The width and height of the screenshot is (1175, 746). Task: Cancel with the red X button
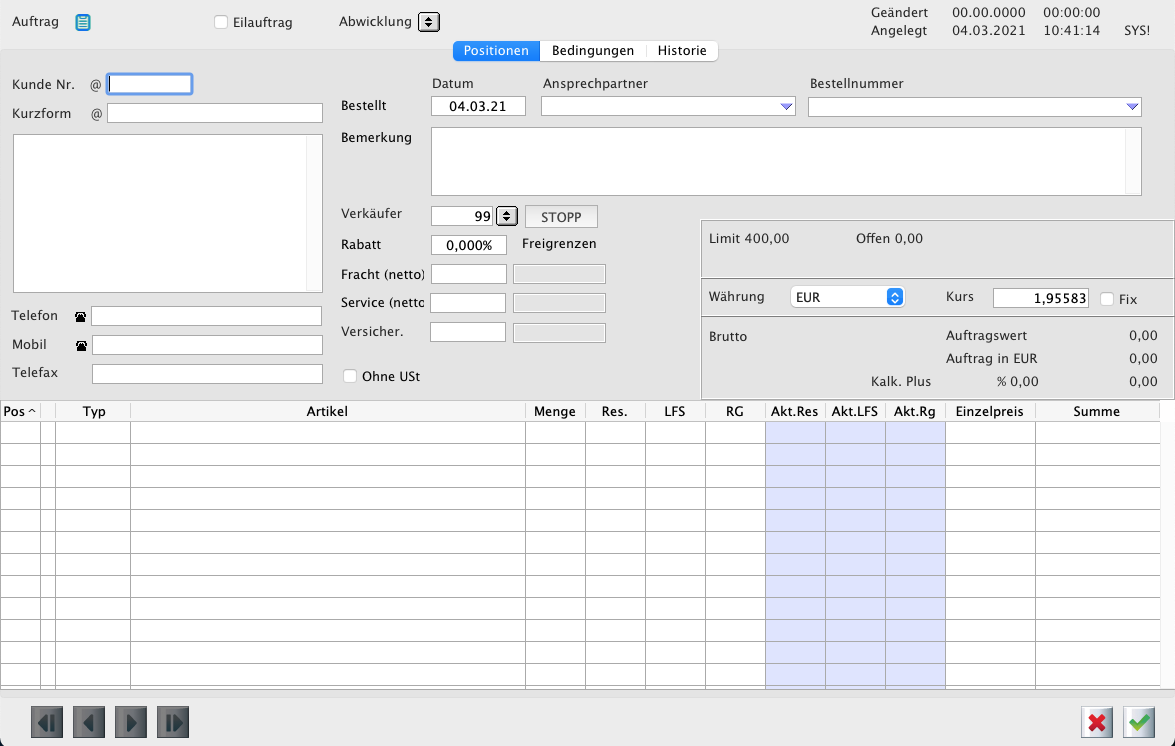1097,722
